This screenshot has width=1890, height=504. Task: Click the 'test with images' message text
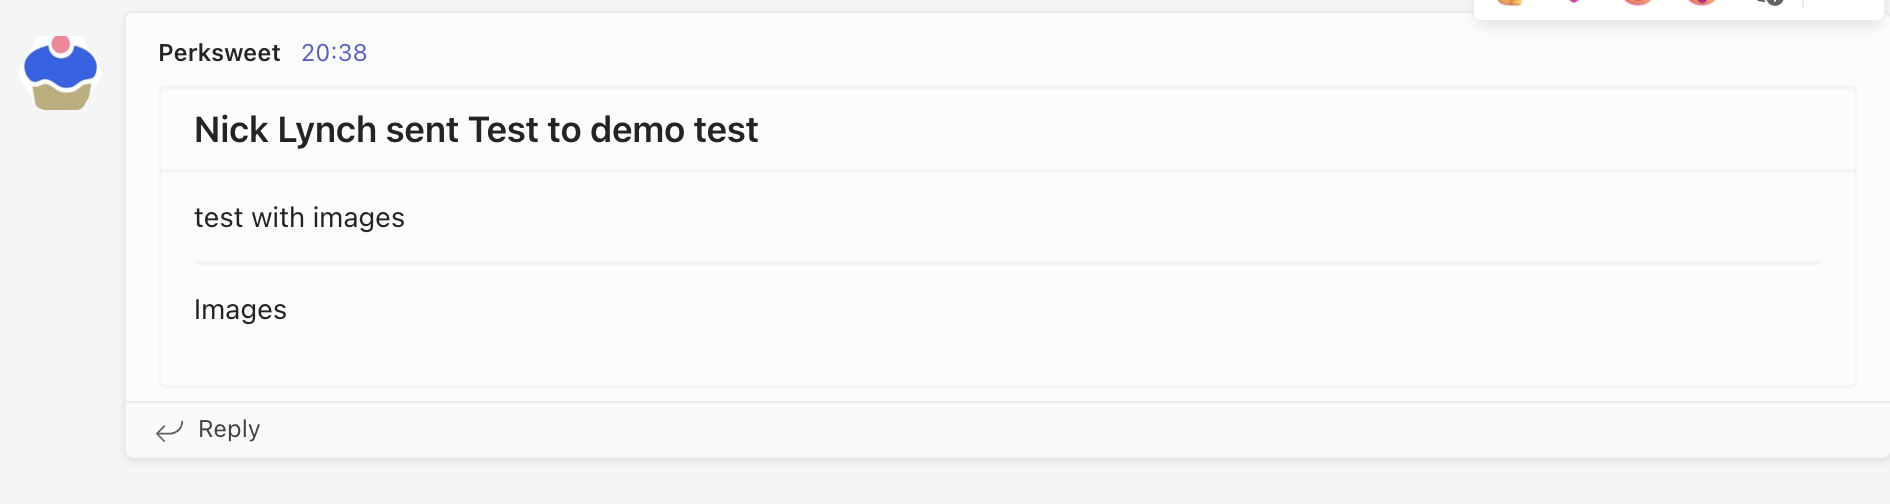coord(299,218)
